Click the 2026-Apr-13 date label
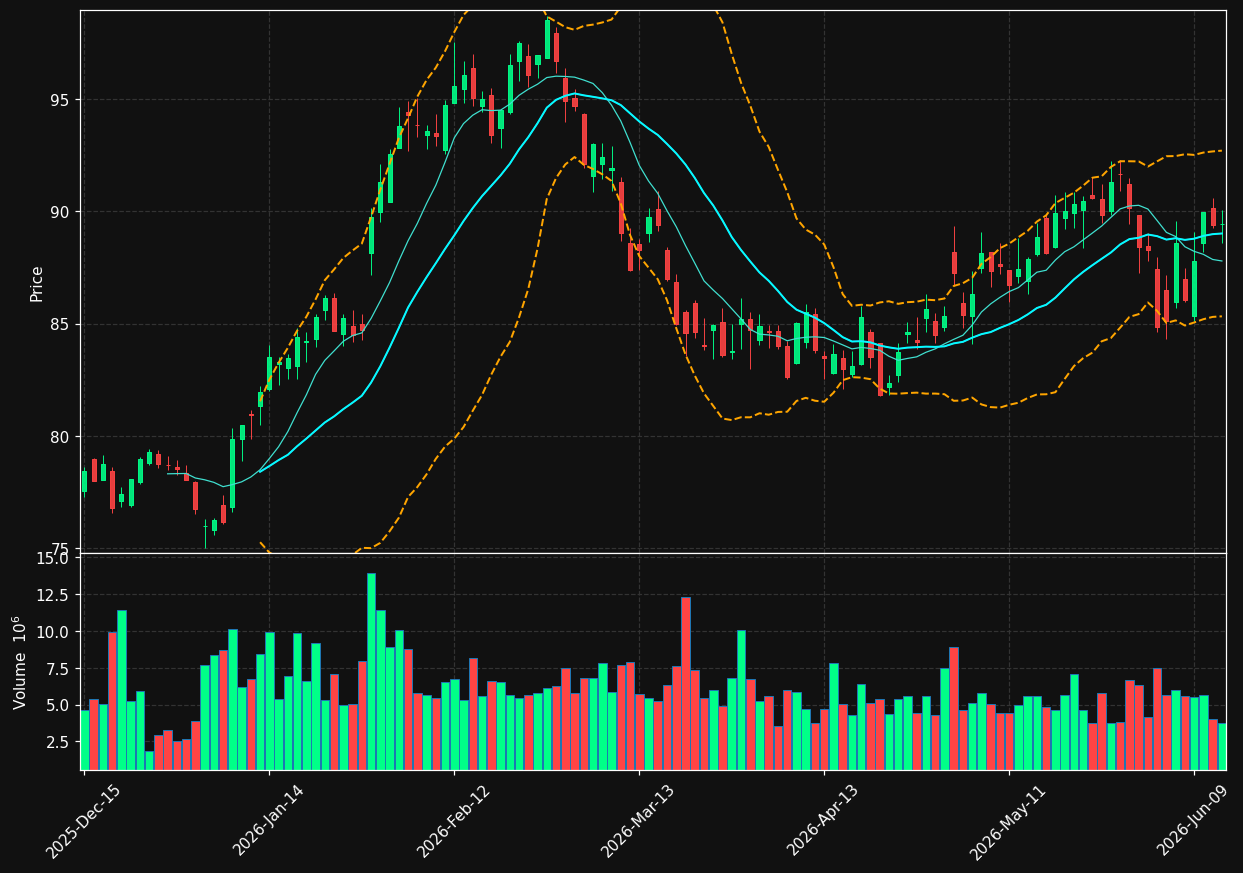Viewport: 1243px width, 873px height. click(824, 821)
